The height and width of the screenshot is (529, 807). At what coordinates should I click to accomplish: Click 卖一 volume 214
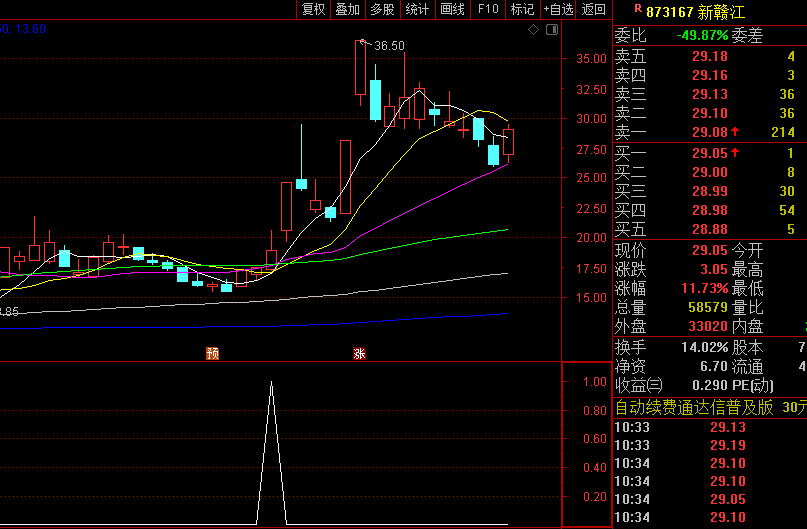tap(783, 132)
